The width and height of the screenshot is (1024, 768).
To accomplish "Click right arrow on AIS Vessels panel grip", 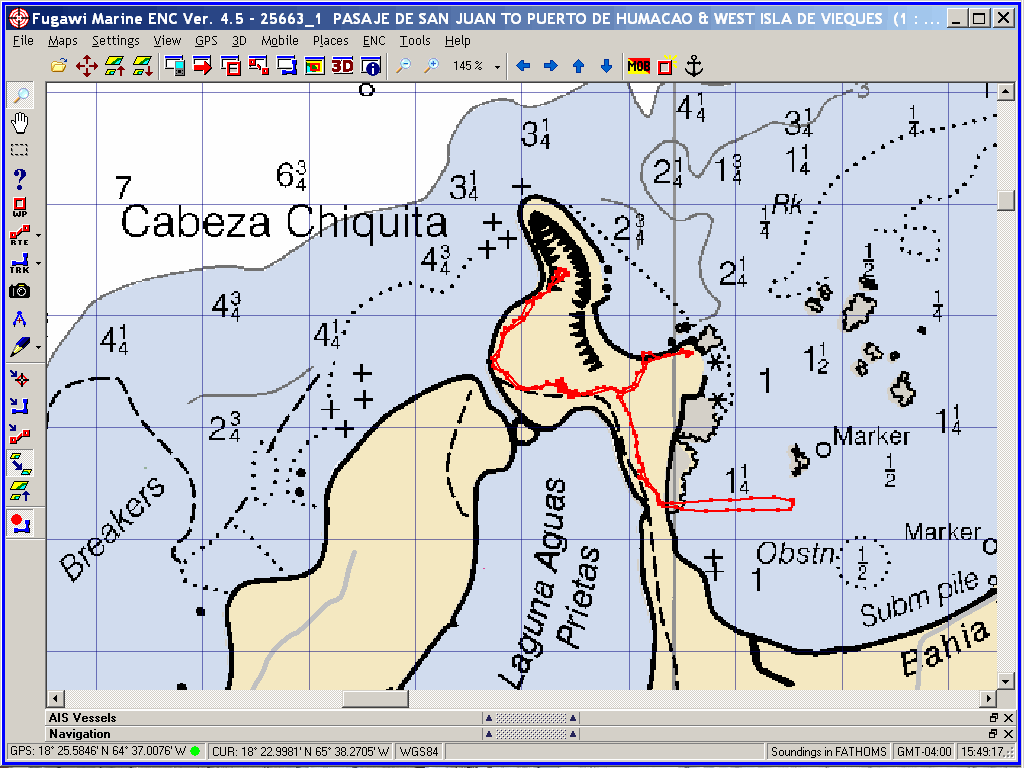I will 573,718.
